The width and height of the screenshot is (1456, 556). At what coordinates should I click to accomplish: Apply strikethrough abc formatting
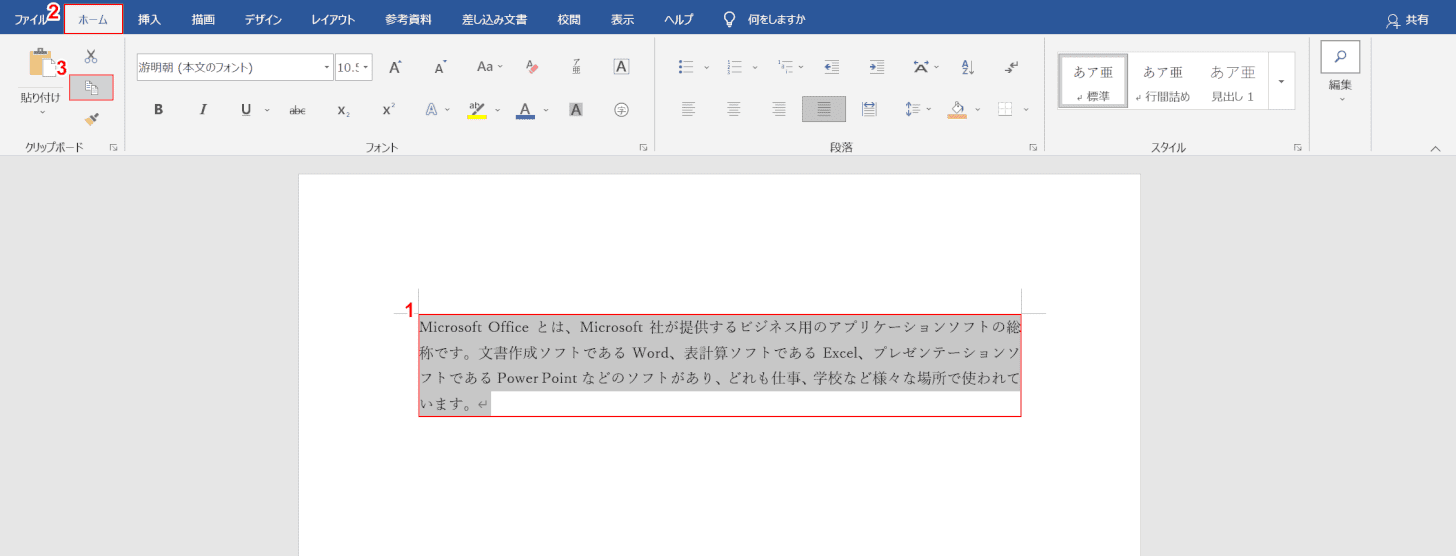tap(297, 110)
